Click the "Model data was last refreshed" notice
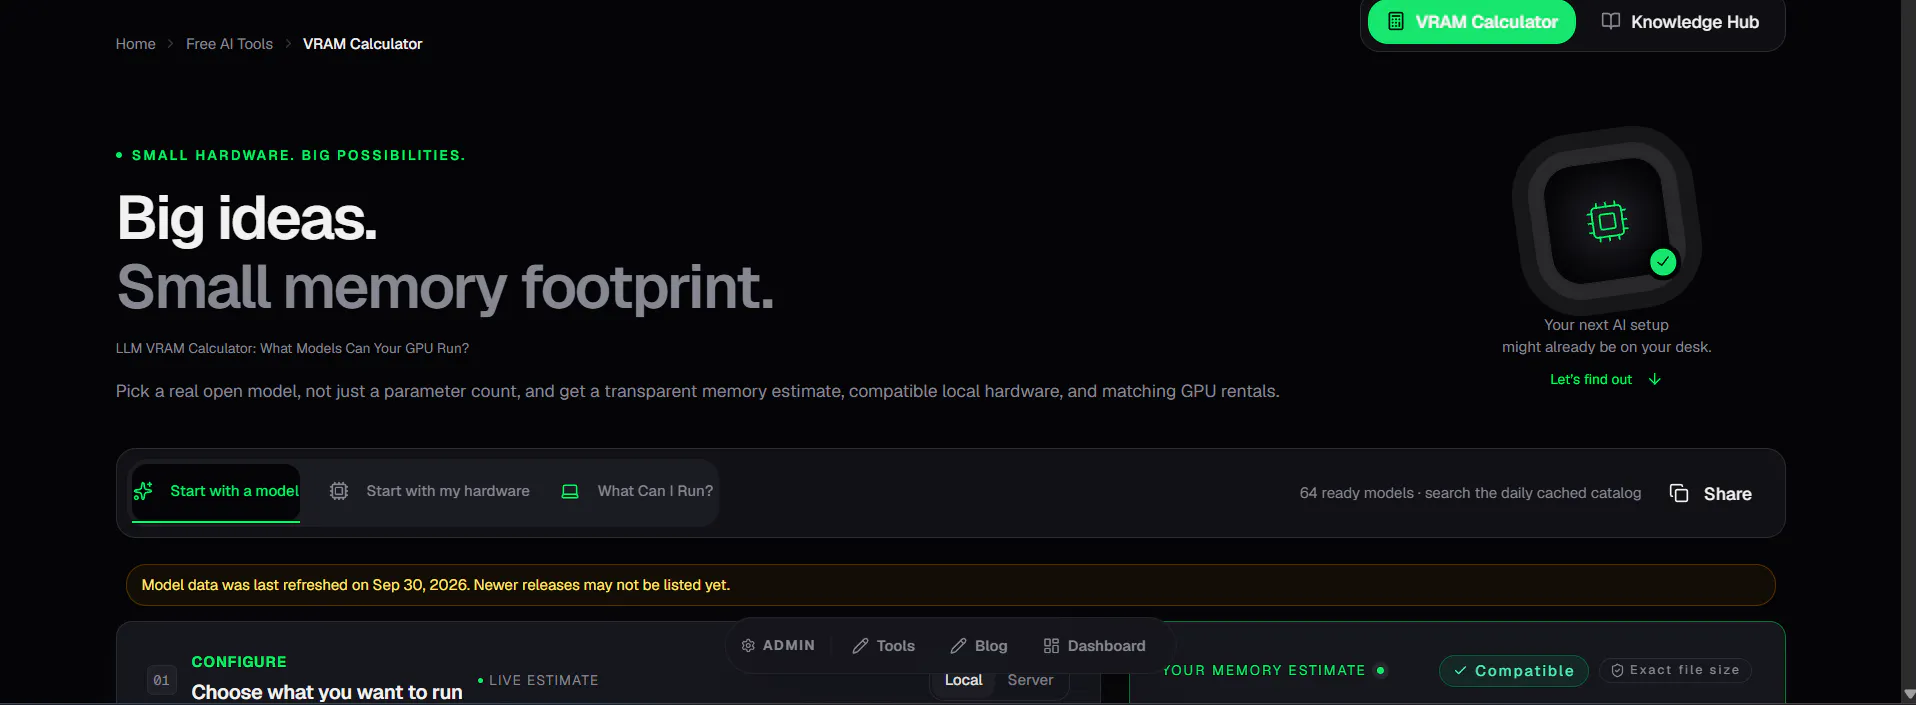1916x705 pixels. pos(950,585)
